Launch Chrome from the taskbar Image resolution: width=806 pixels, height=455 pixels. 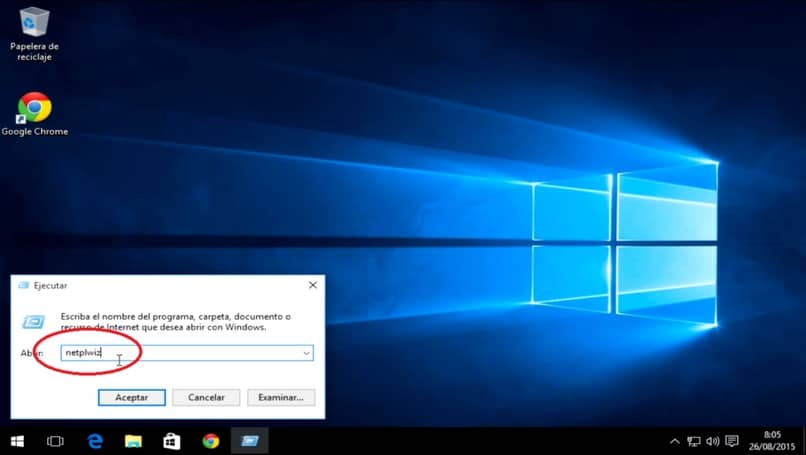[x=211, y=441]
